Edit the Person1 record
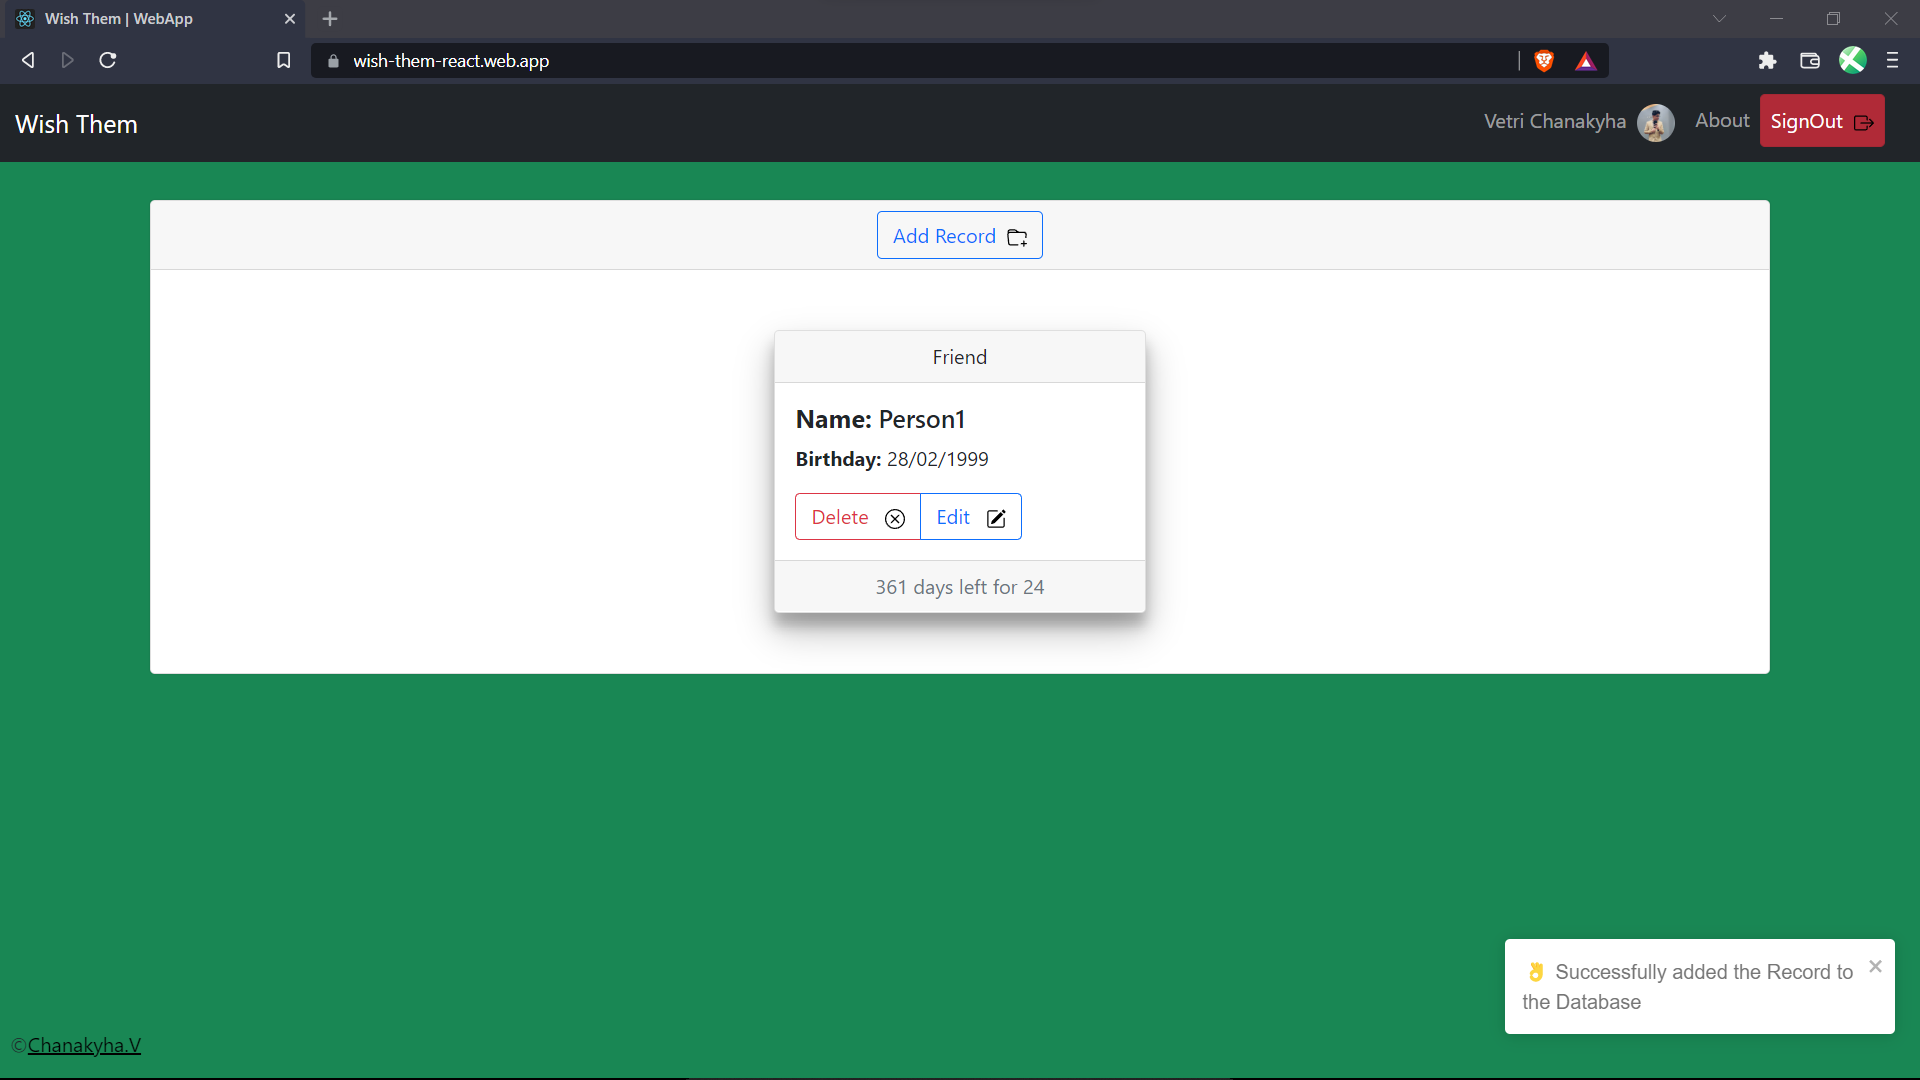 tap(970, 517)
